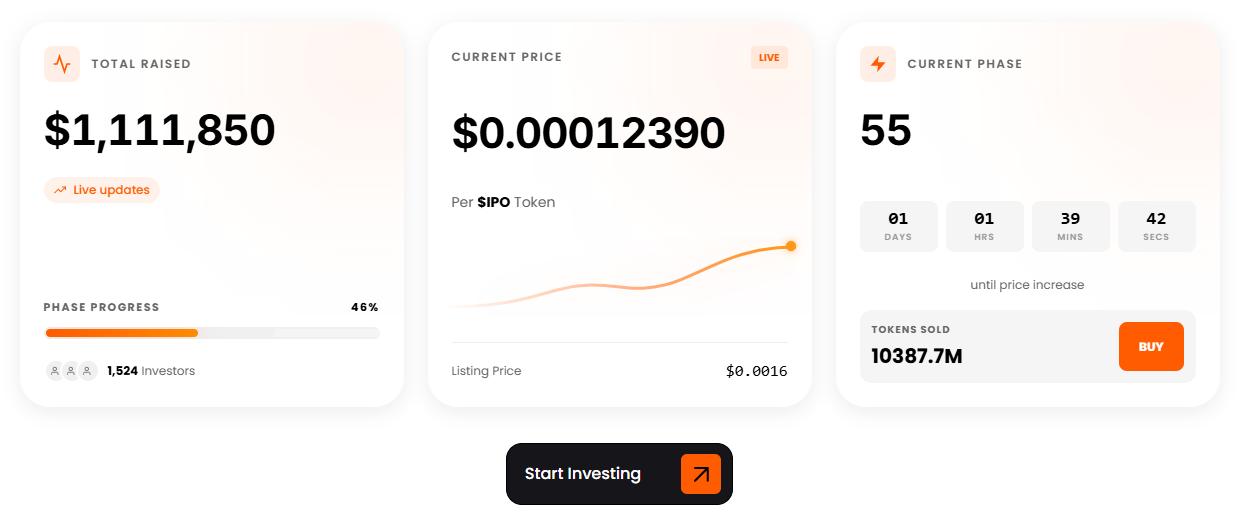Click the 1,524 Investors text

pyautogui.click(x=151, y=371)
